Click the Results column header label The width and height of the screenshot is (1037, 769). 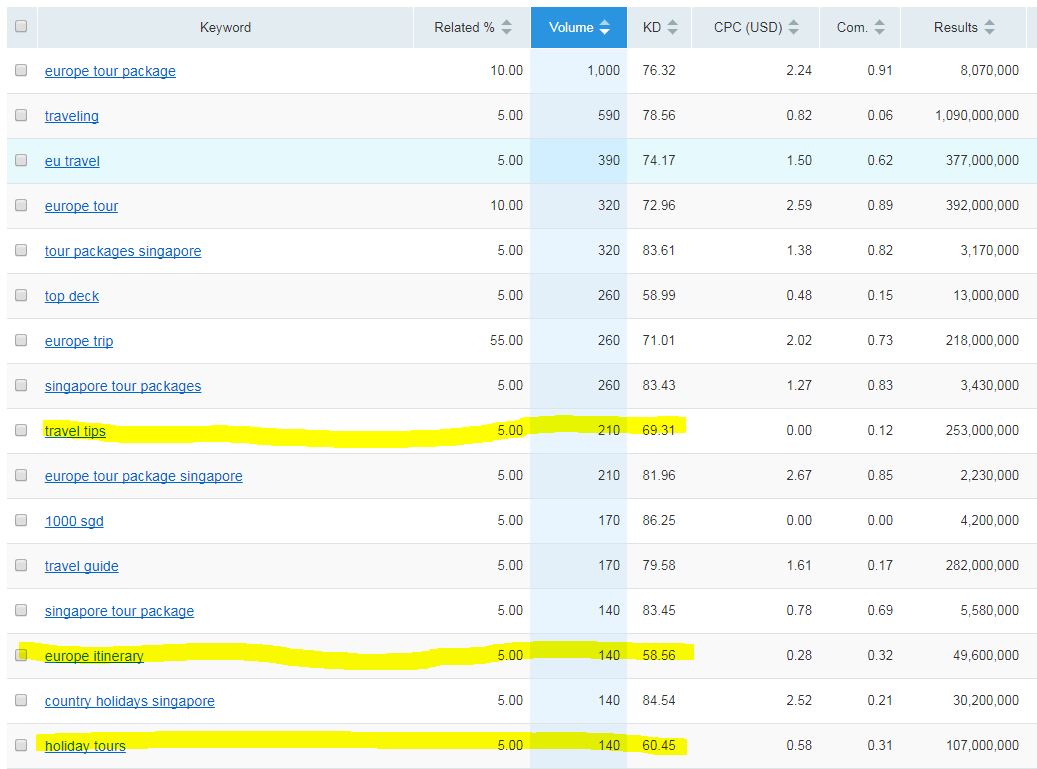(x=956, y=27)
